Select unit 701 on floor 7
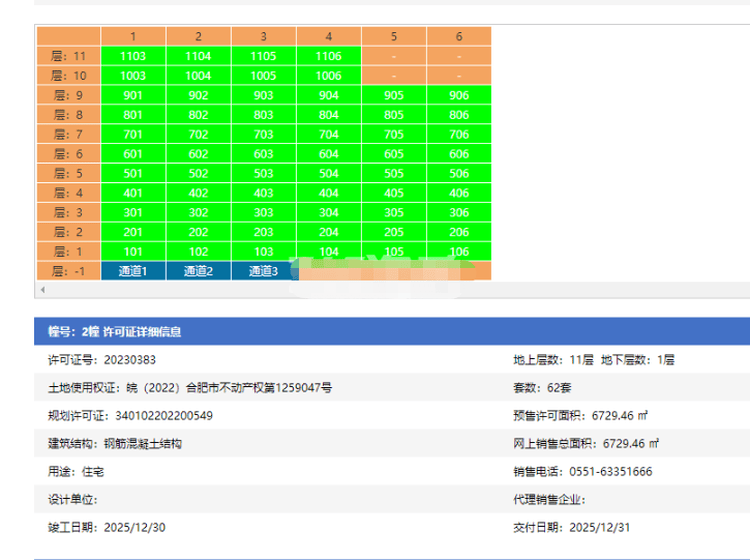The width and height of the screenshot is (750, 560). tap(133, 134)
